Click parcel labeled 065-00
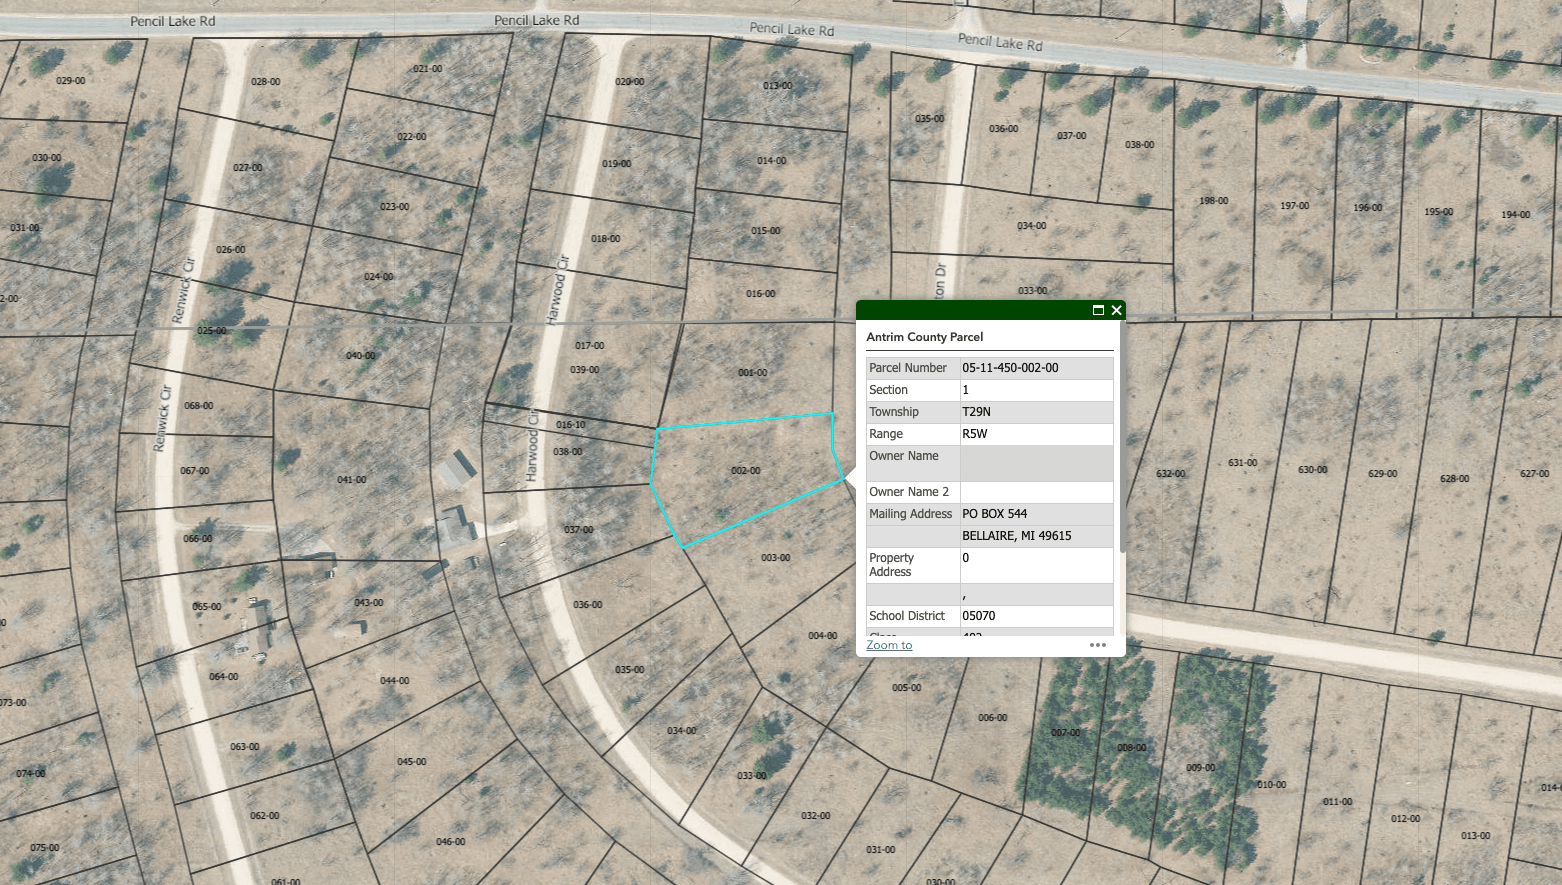 coord(206,607)
